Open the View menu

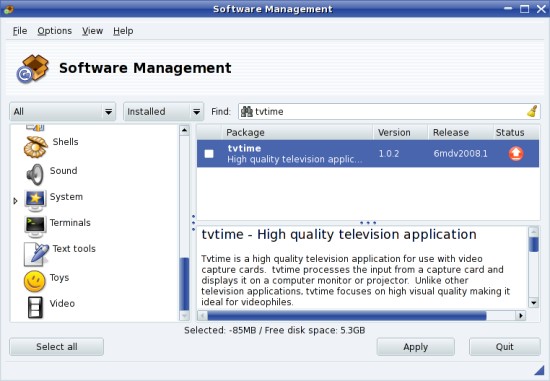93,31
